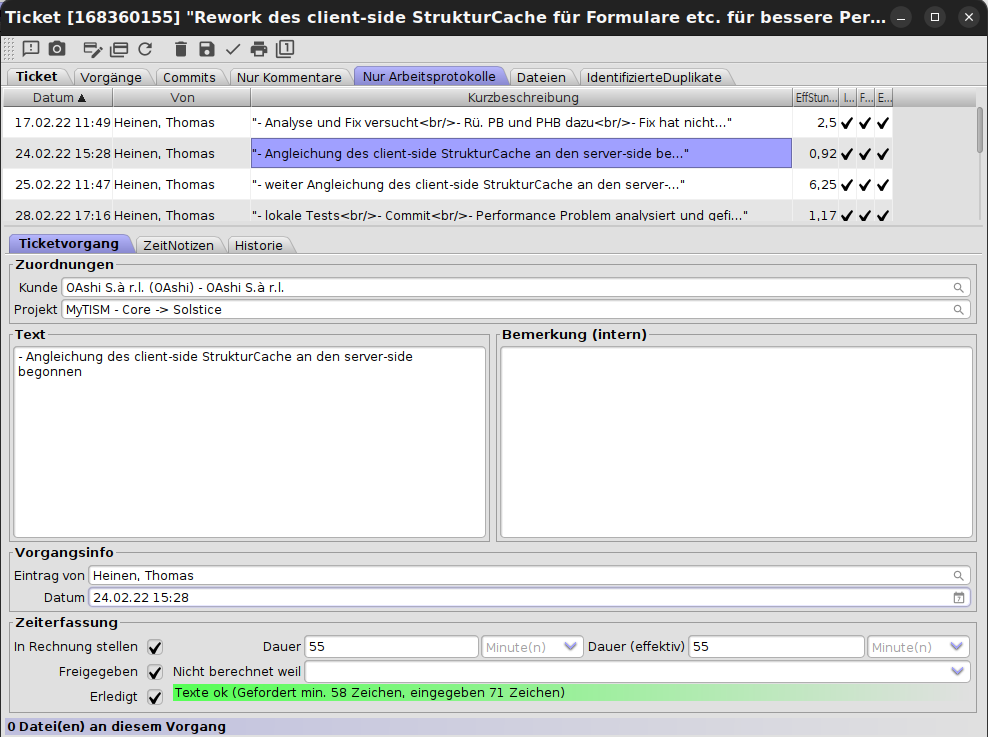Click the refresh icon in toolbar
Image resolution: width=988 pixels, height=737 pixels.
click(x=145, y=49)
